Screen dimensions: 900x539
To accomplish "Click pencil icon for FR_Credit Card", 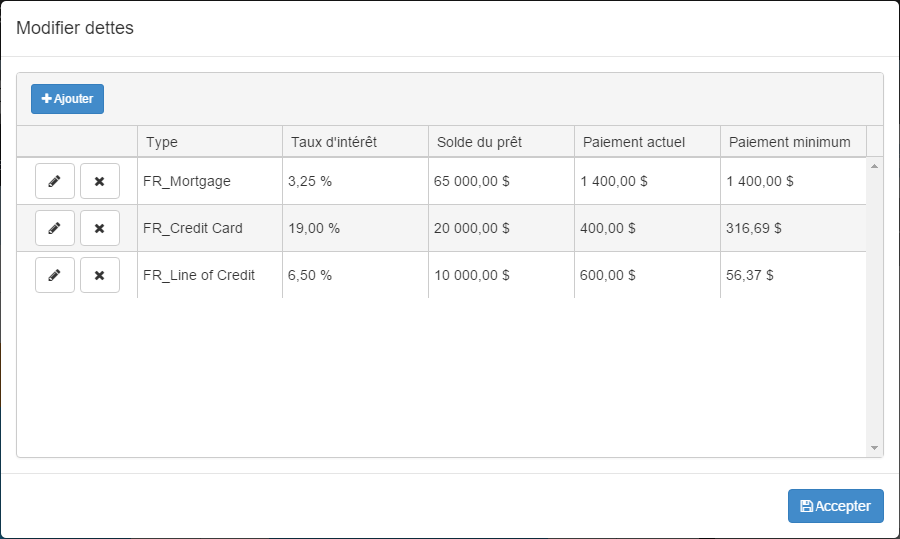I will point(55,228).
